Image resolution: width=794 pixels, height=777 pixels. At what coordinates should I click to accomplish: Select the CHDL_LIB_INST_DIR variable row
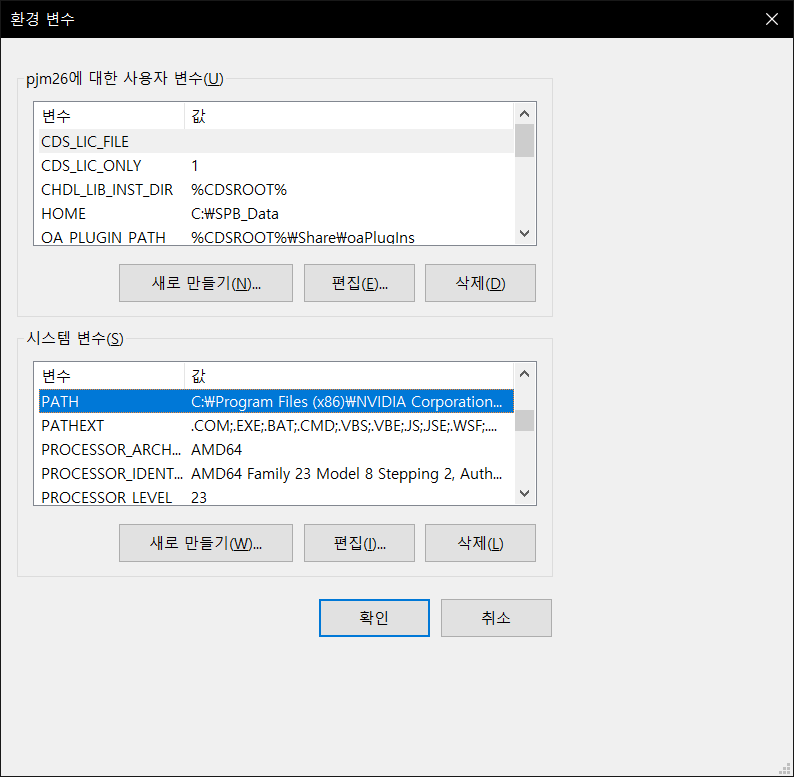276,189
